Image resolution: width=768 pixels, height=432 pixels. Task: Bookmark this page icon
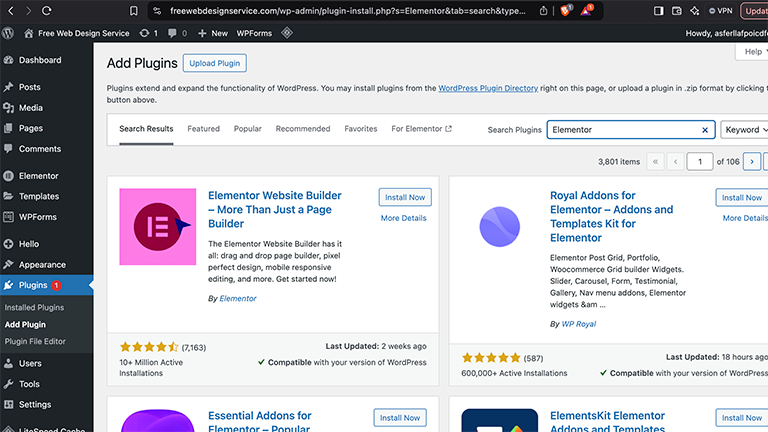pos(134,11)
